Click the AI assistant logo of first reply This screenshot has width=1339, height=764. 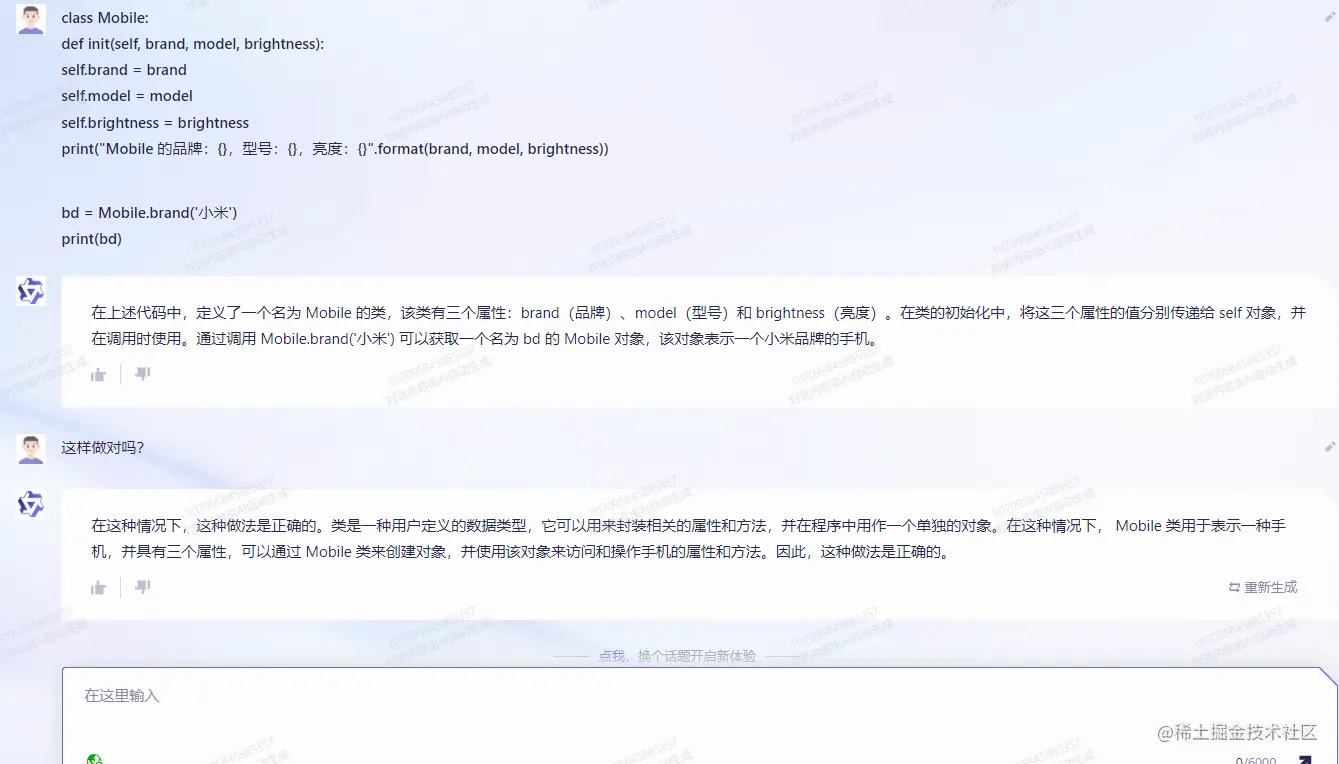coord(31,291)
